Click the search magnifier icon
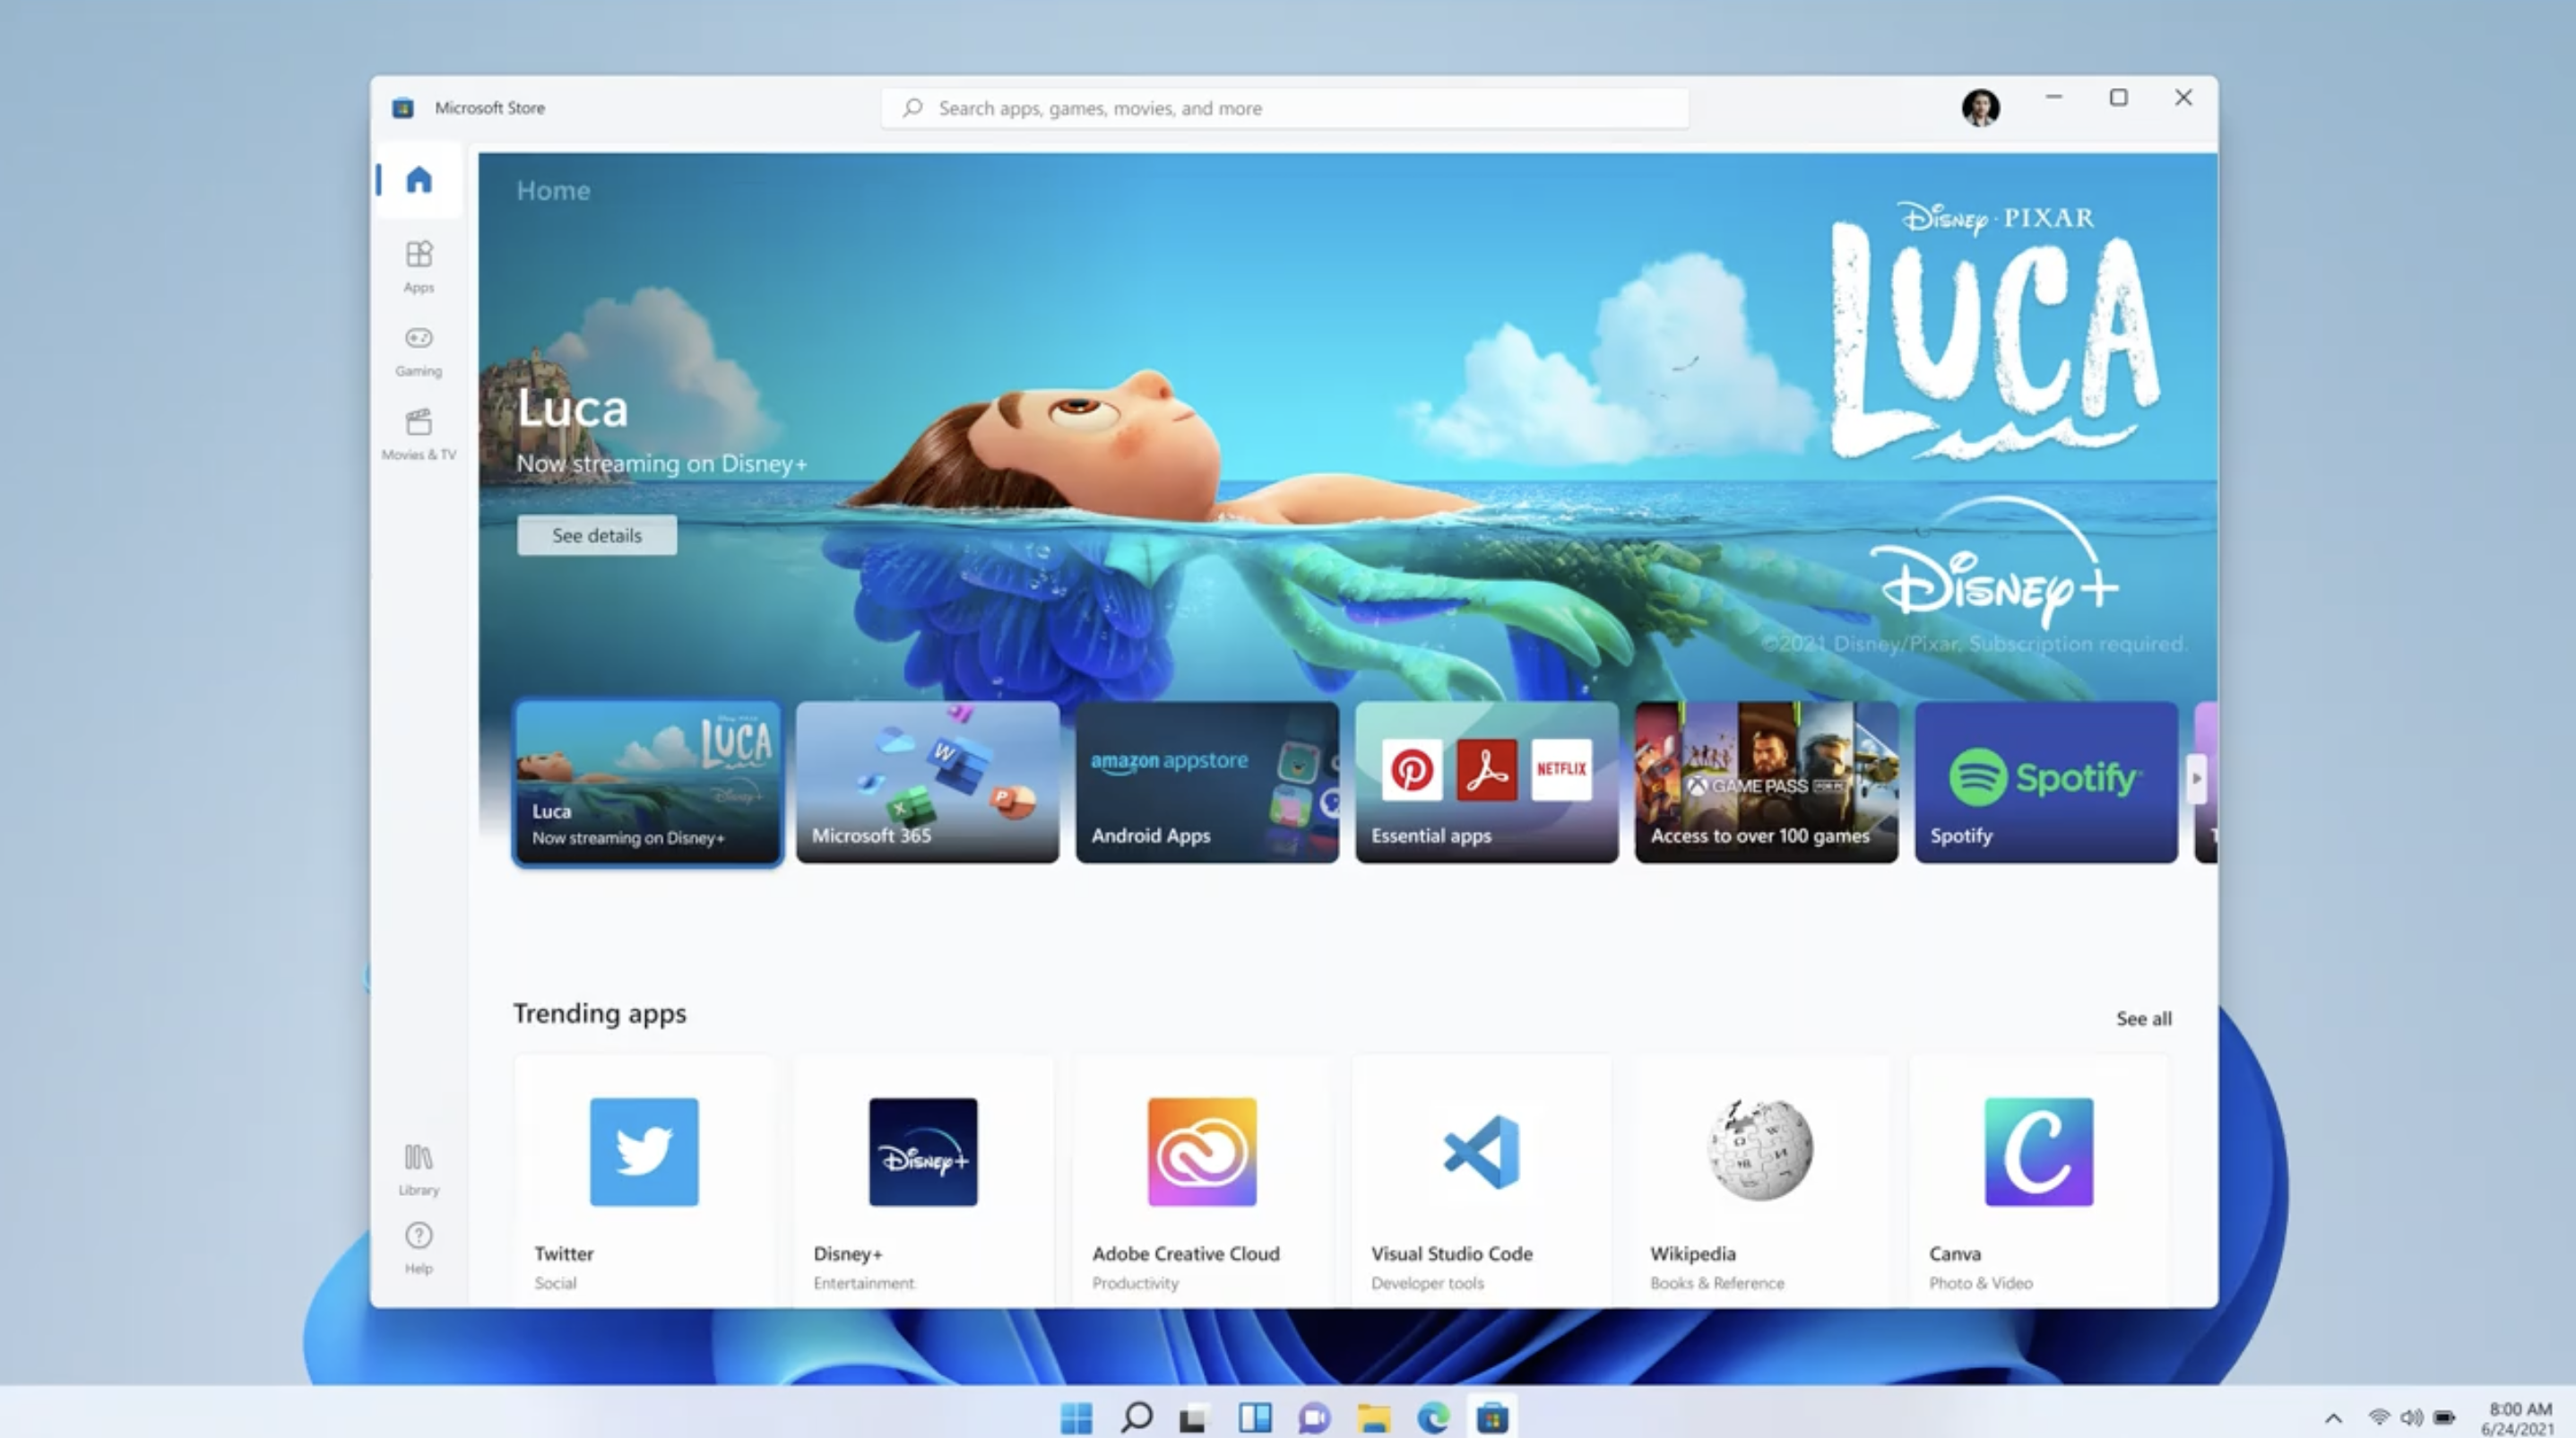The width and height of the screenshot is (2576, 1438). [912, 107]
